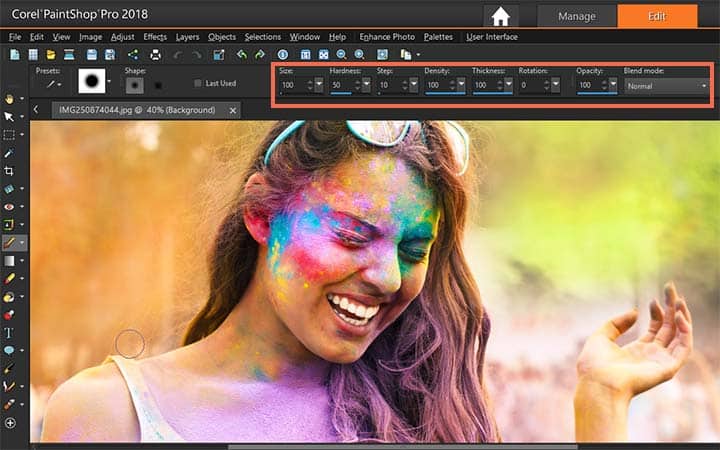
Task: Close the IMG250874044.jpg document tab
Action: click(233, 111)
